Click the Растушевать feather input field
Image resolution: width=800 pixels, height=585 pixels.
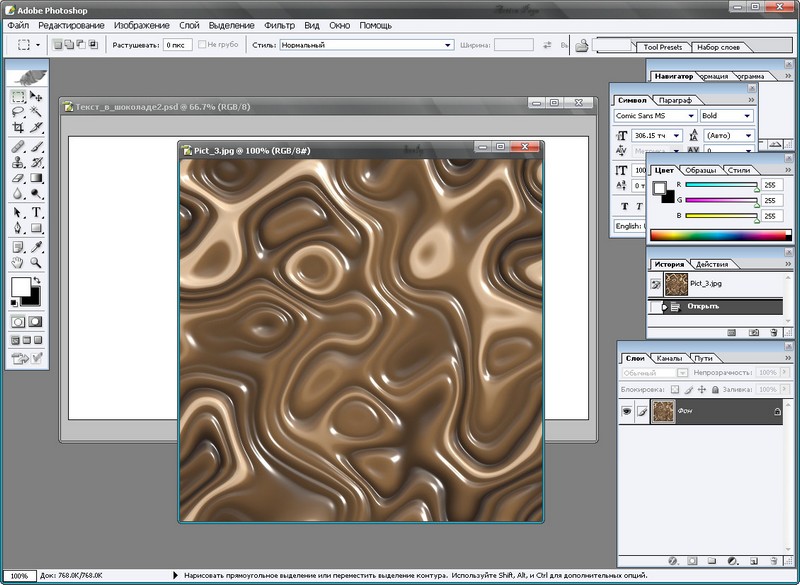178,45
